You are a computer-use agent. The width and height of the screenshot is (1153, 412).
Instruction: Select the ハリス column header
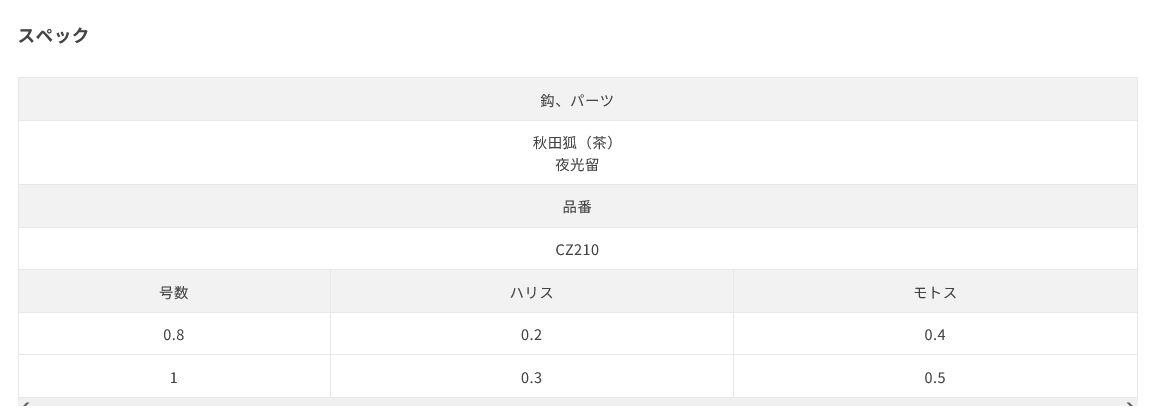coord(532,292)
